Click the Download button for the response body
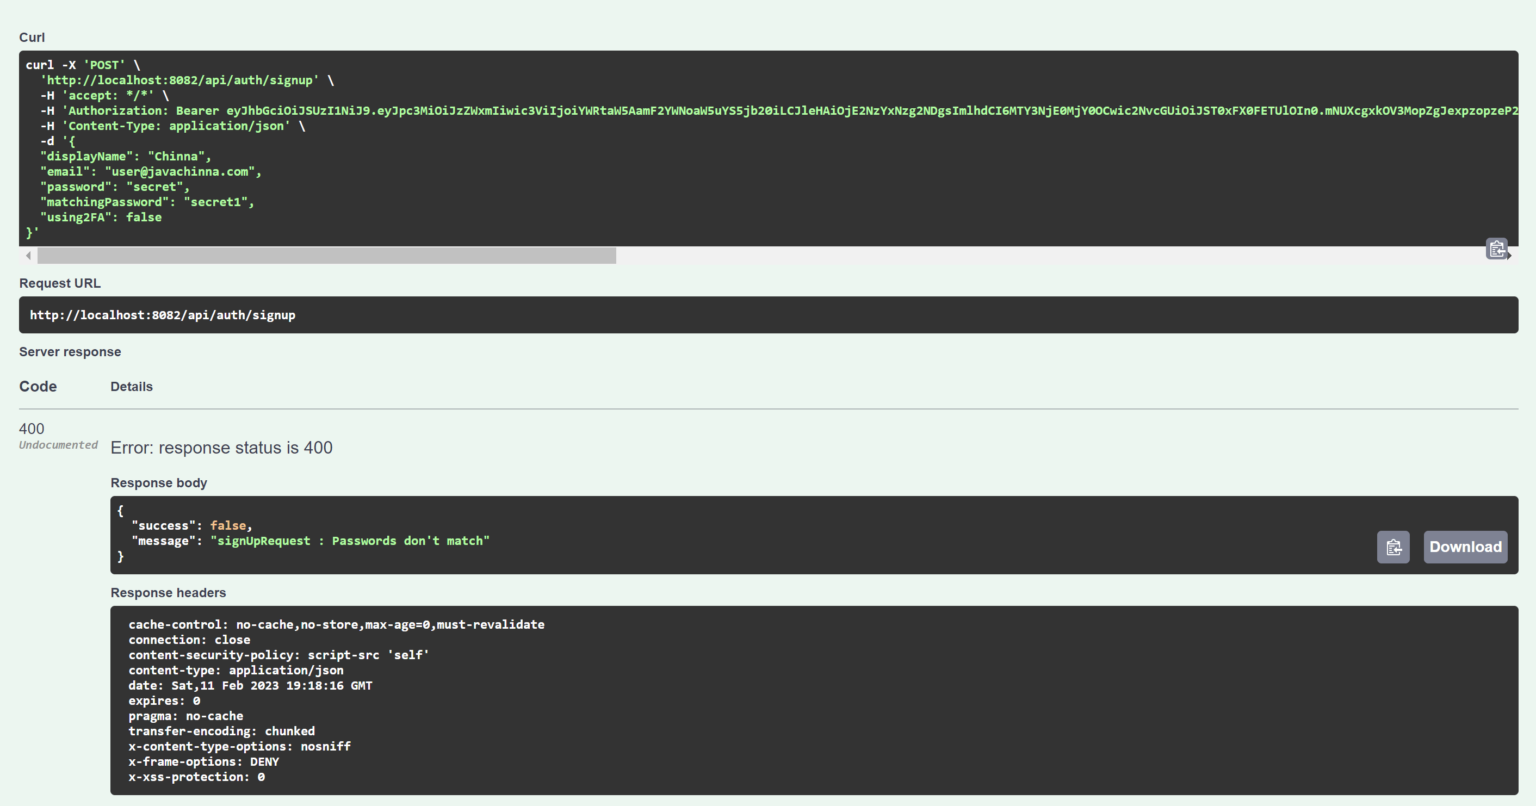This screenshot has height=806, width=1536. (x=1465, y=547)
